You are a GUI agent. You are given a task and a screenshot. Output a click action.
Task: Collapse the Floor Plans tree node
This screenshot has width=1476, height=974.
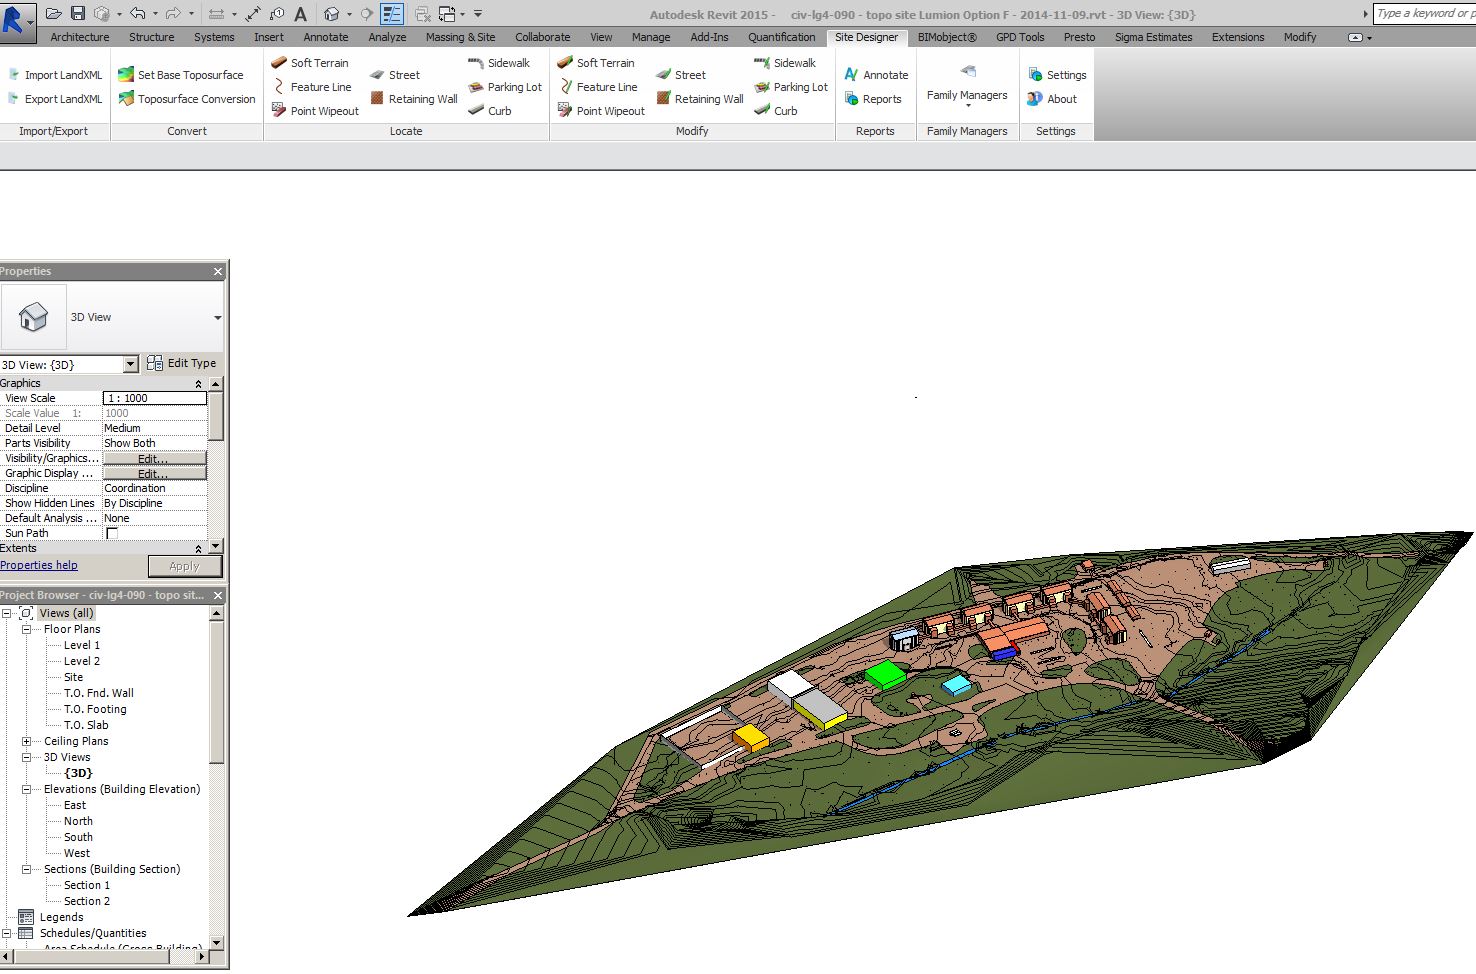[27, 629]
